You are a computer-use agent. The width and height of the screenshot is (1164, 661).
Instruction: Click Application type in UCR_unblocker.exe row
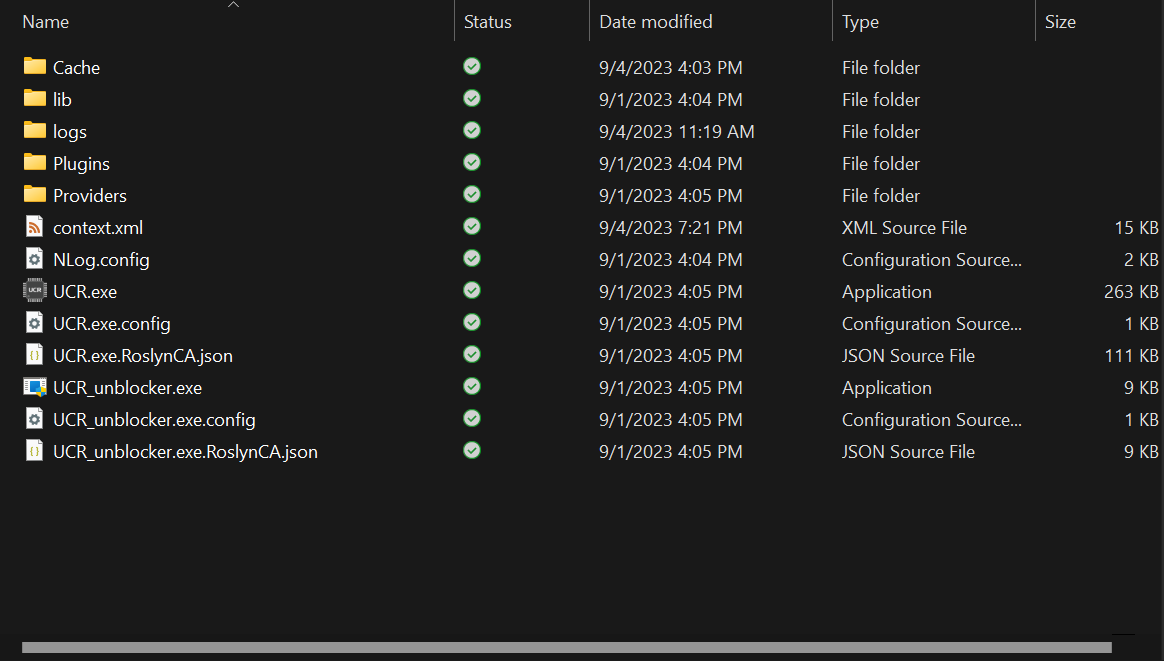click(886, 388)
